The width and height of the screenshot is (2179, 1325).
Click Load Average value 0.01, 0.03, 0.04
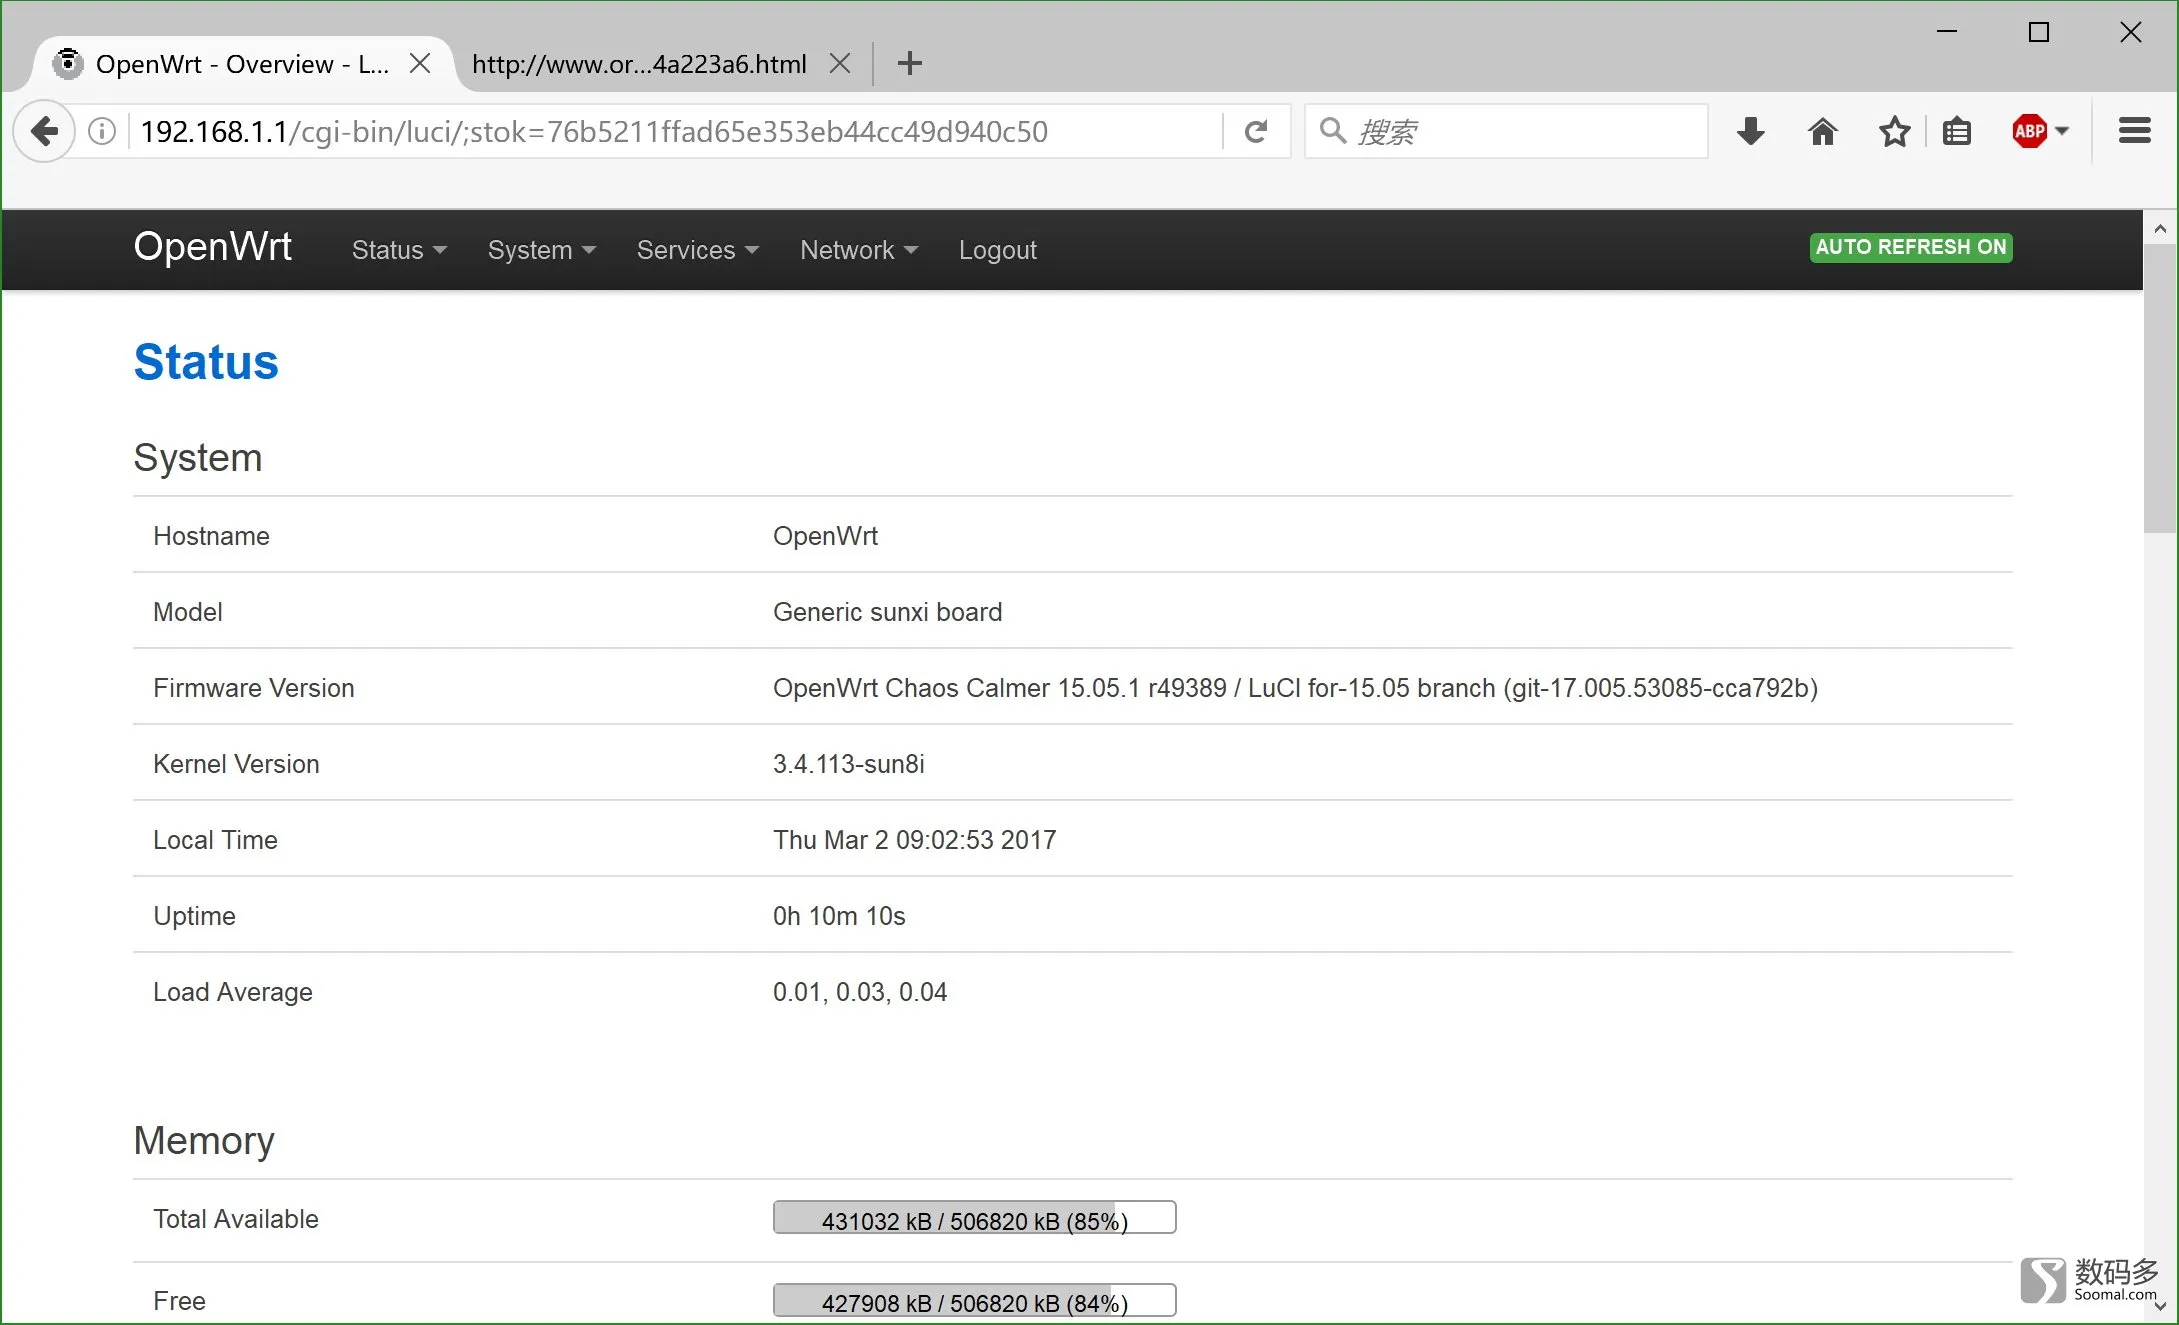coord(859,992)
